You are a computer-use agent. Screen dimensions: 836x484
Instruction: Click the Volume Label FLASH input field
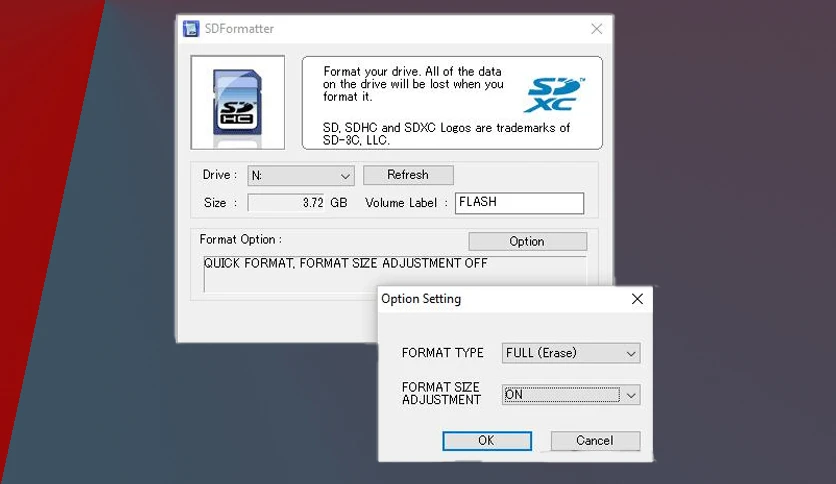click(519, 203)
